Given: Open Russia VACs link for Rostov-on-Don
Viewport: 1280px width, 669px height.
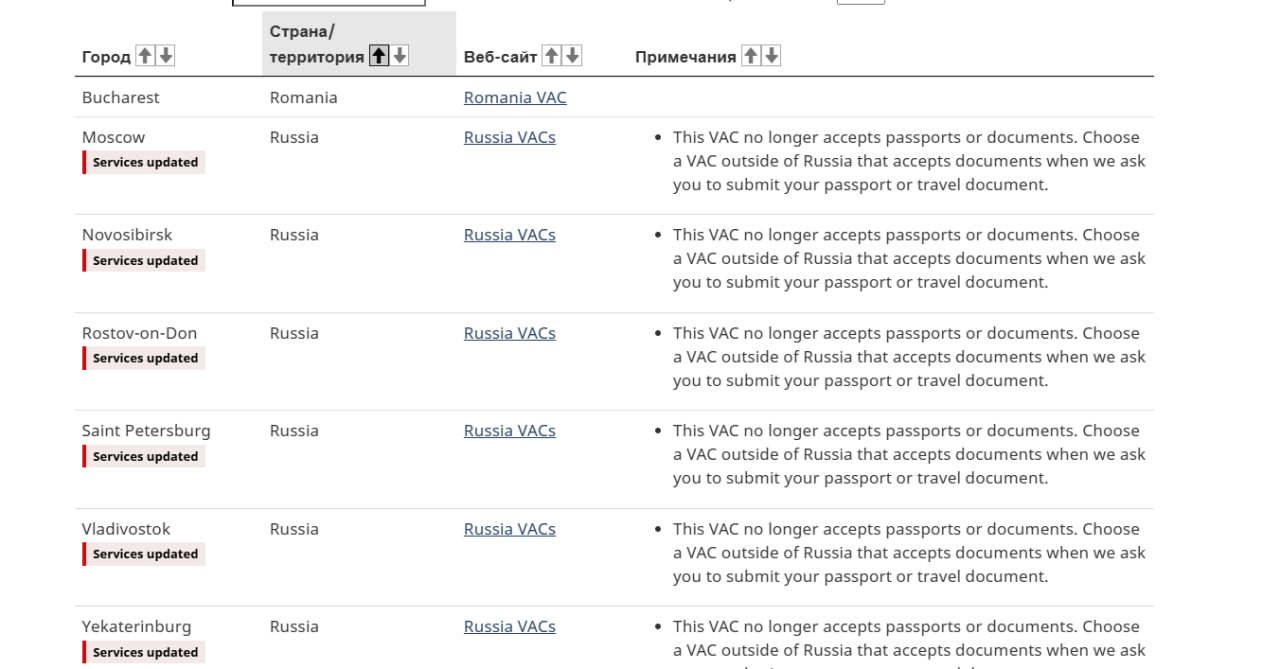Looking at the screenshot, I should 509,333.
